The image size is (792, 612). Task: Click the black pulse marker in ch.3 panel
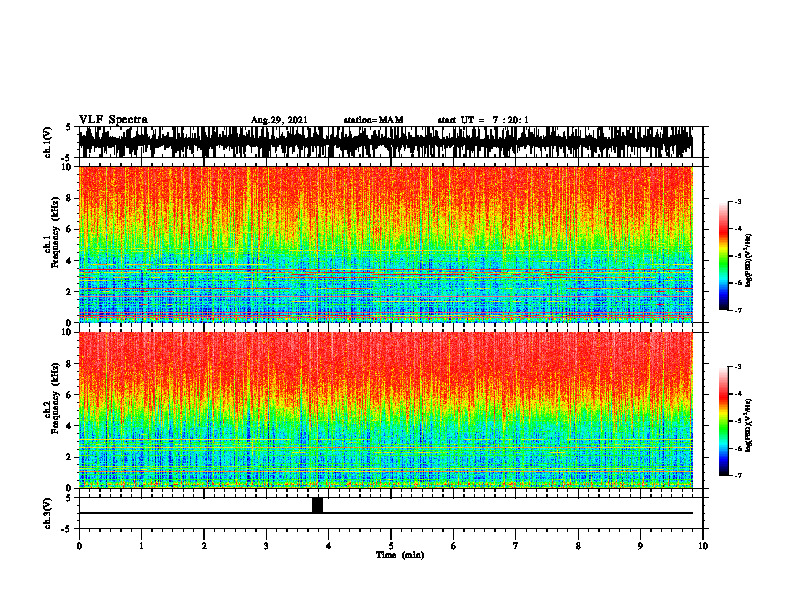coord(317,505)
